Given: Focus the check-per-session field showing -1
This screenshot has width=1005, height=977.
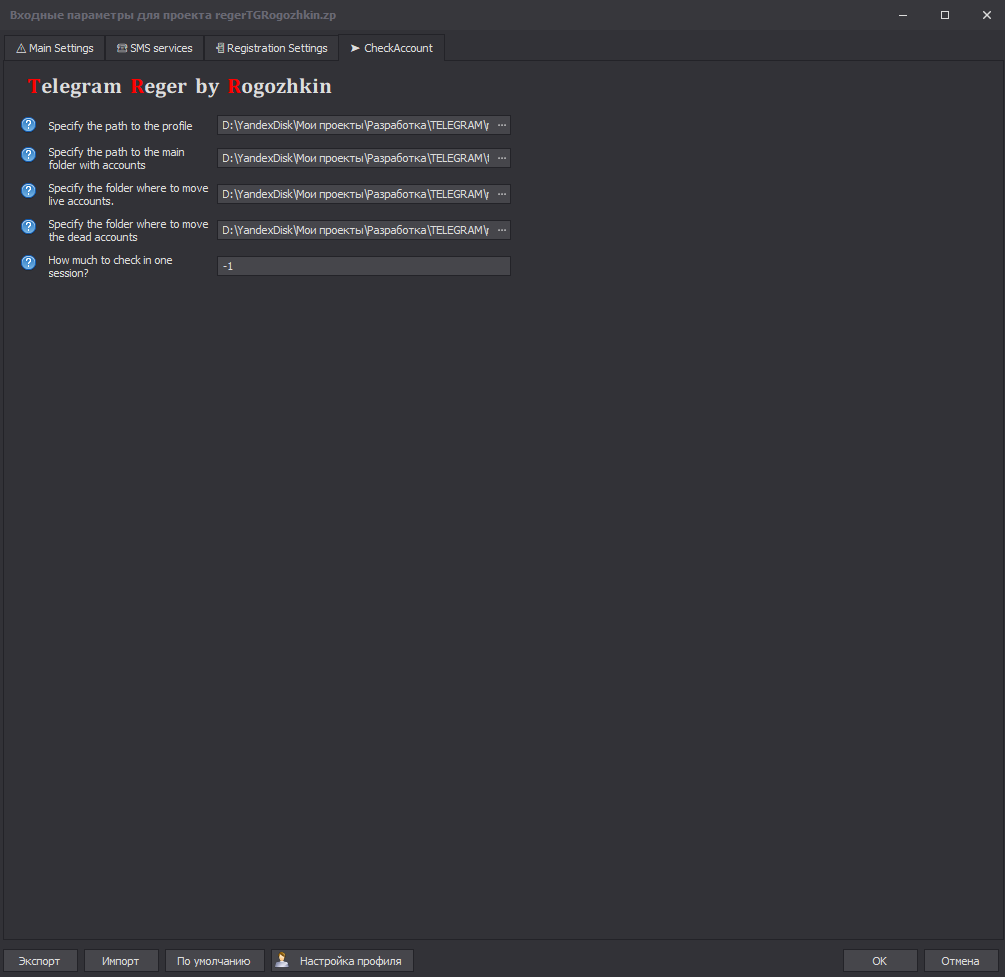Looking at the screenshot, I should pos(363,266).
